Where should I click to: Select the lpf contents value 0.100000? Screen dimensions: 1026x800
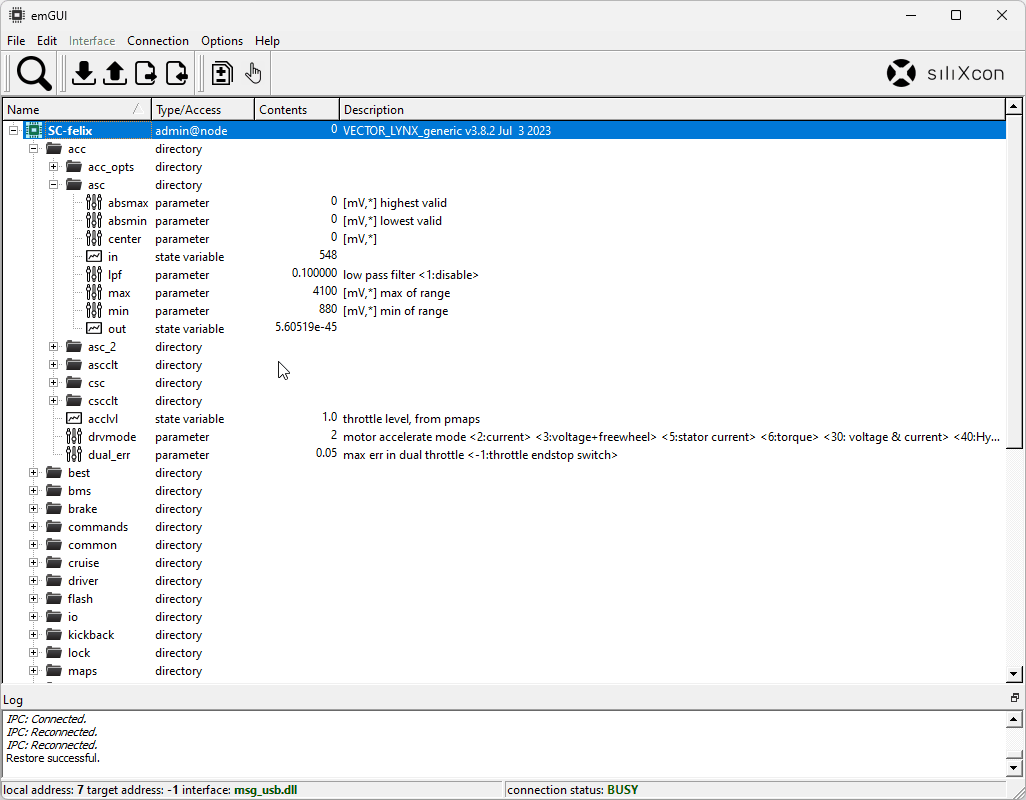tap(314, 273)
